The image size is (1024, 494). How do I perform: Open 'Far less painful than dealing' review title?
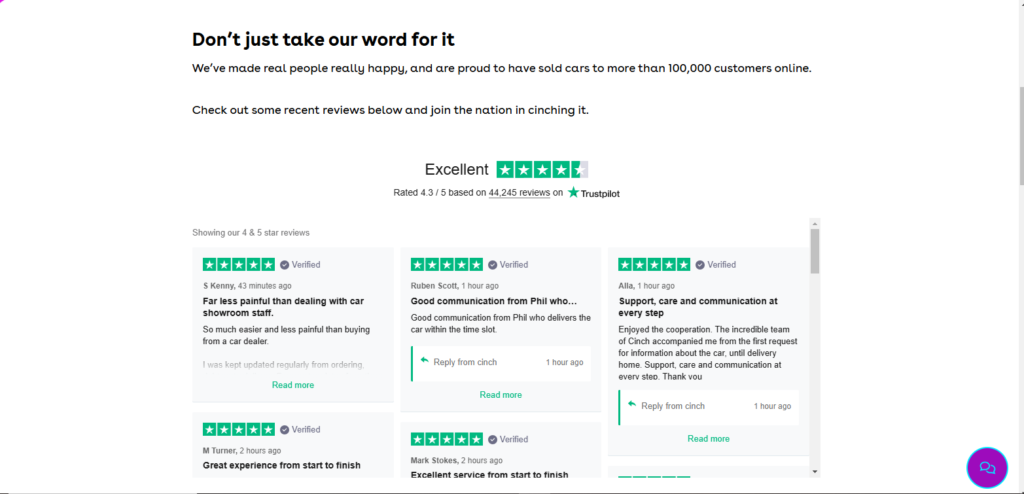[283, 307]
